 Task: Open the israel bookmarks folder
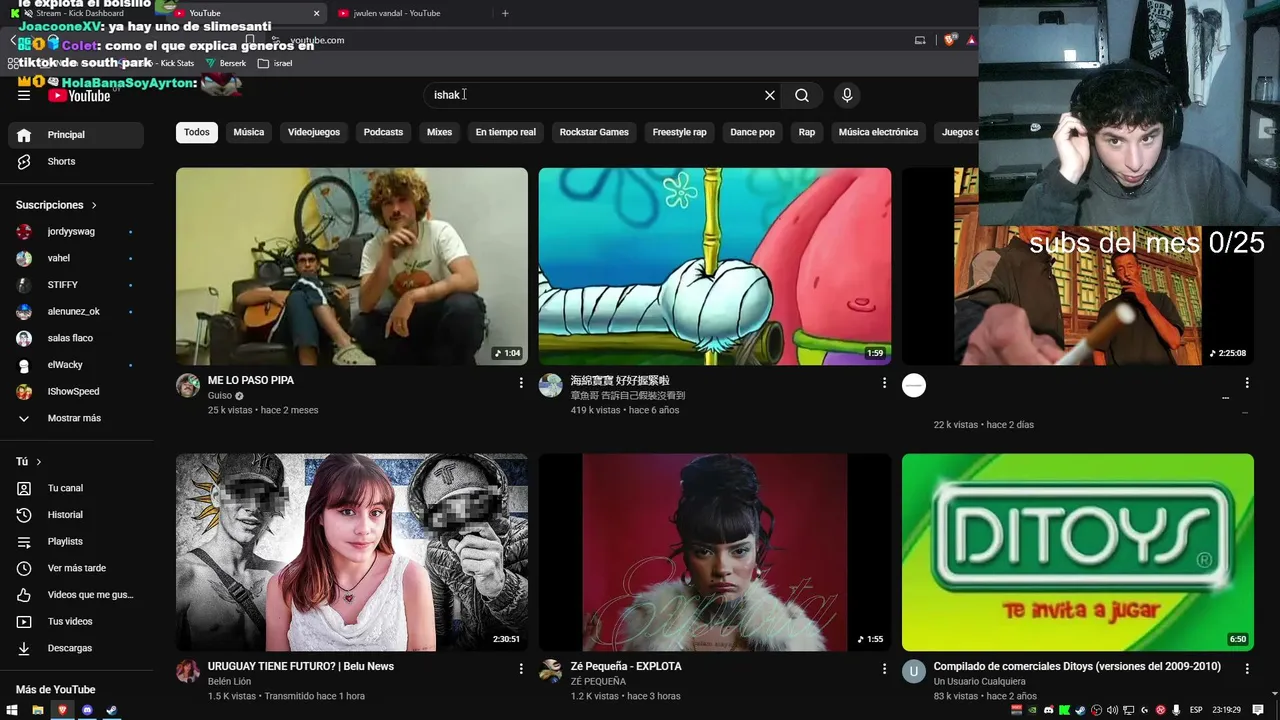click(x=275, y=63)
